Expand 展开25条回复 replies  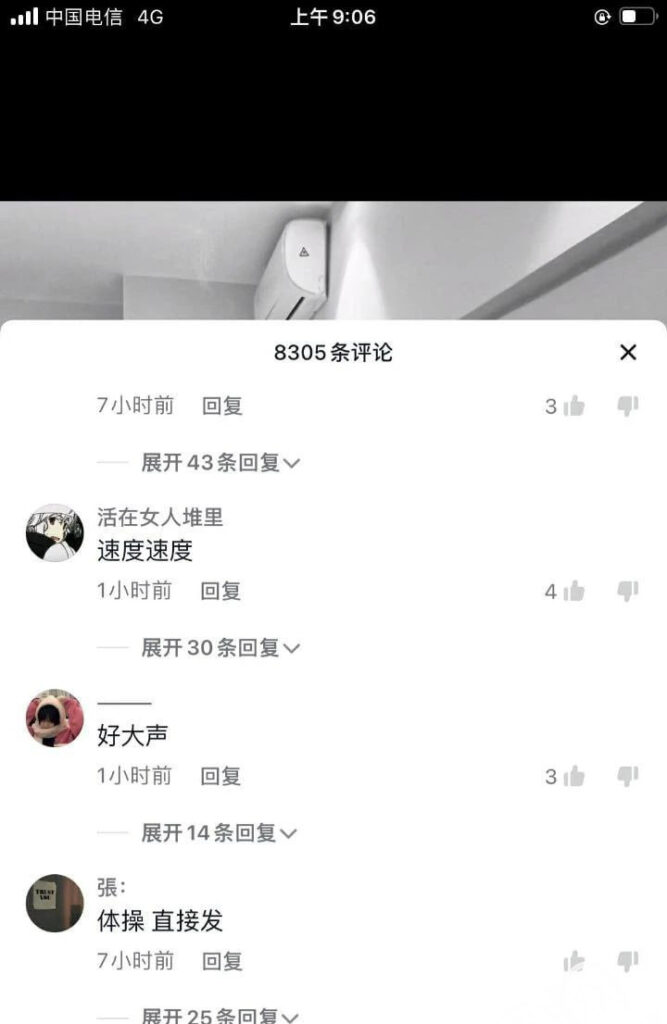(220, 1016)
